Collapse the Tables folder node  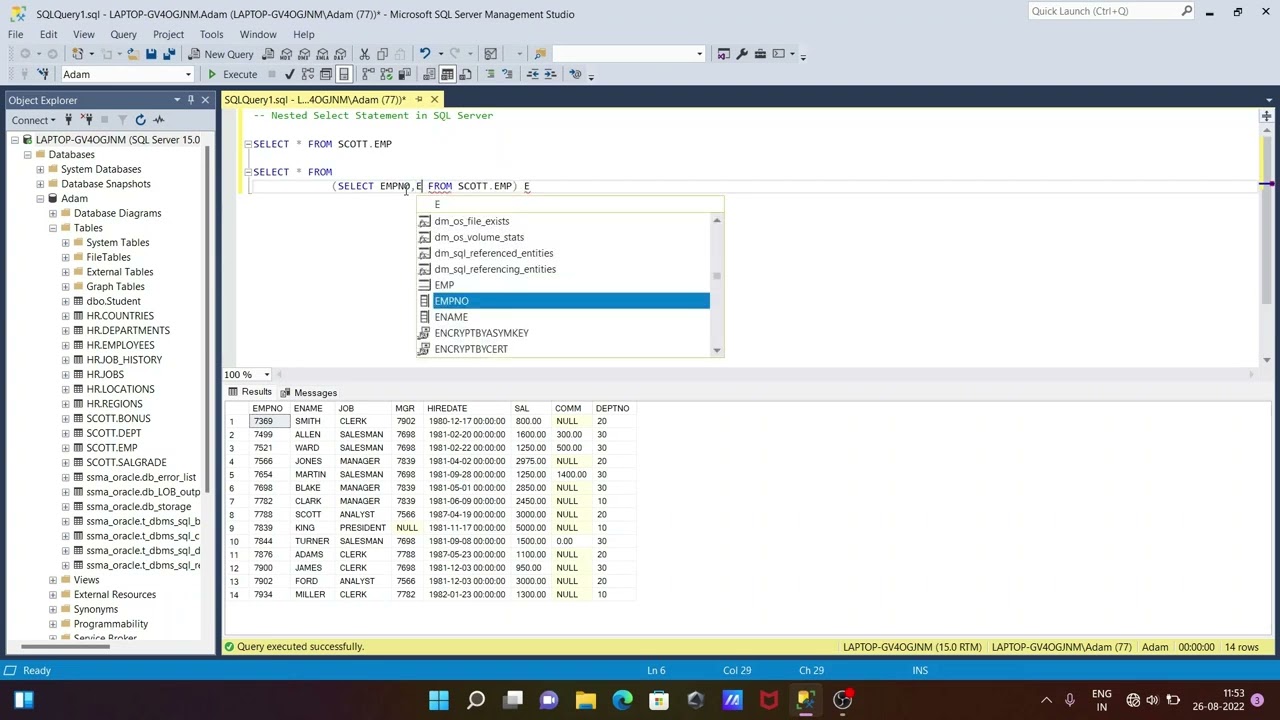(x=53, y=228)
